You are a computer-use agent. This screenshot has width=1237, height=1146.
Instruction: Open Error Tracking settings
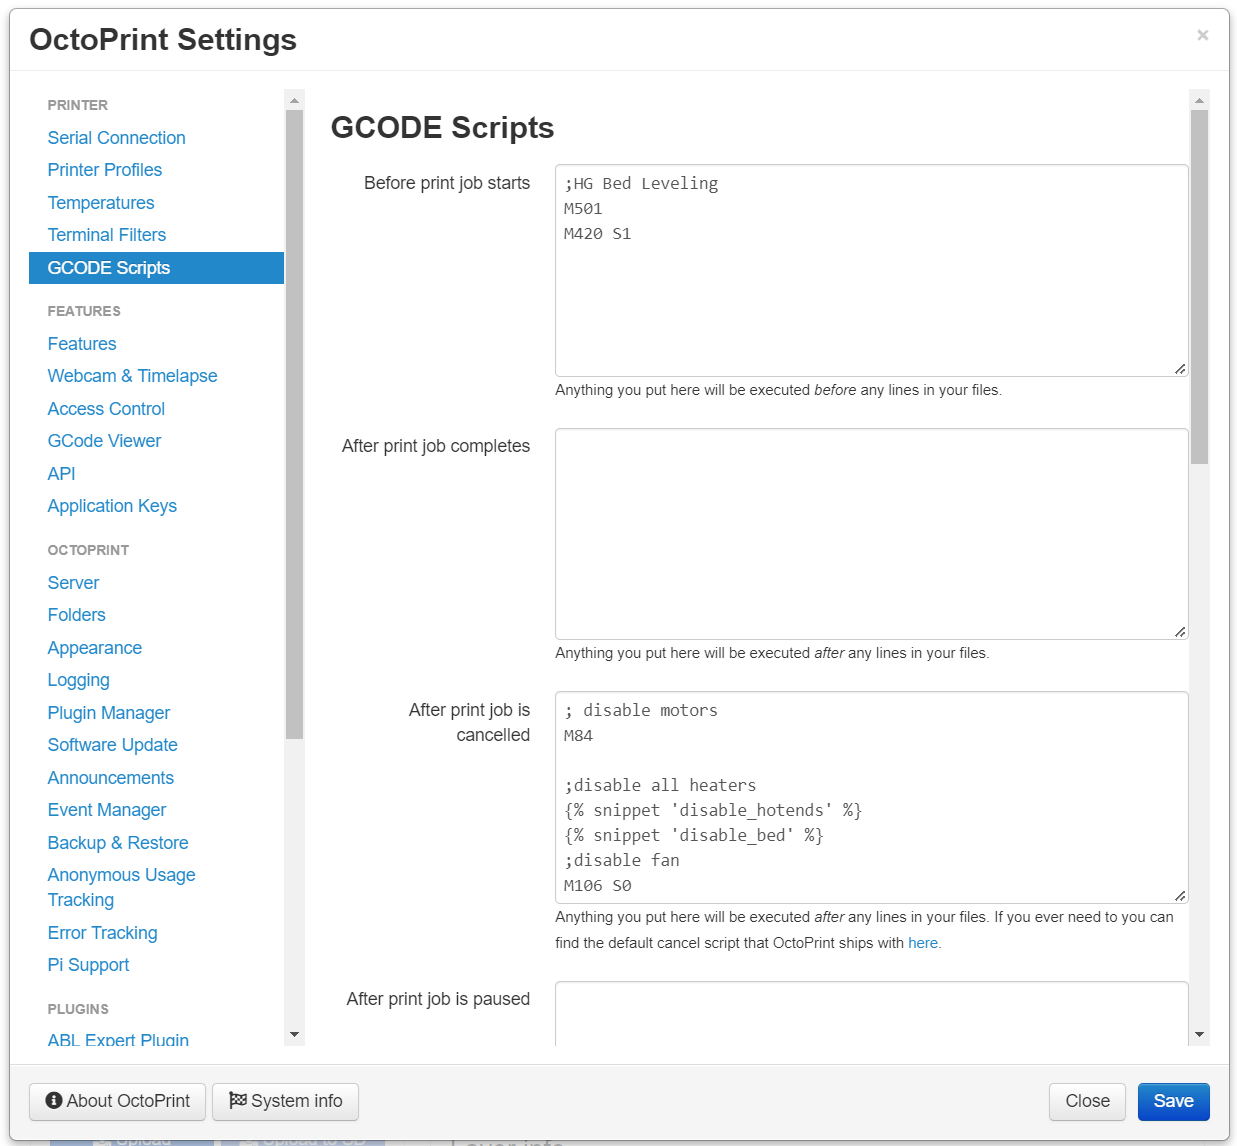coord(102,933)
